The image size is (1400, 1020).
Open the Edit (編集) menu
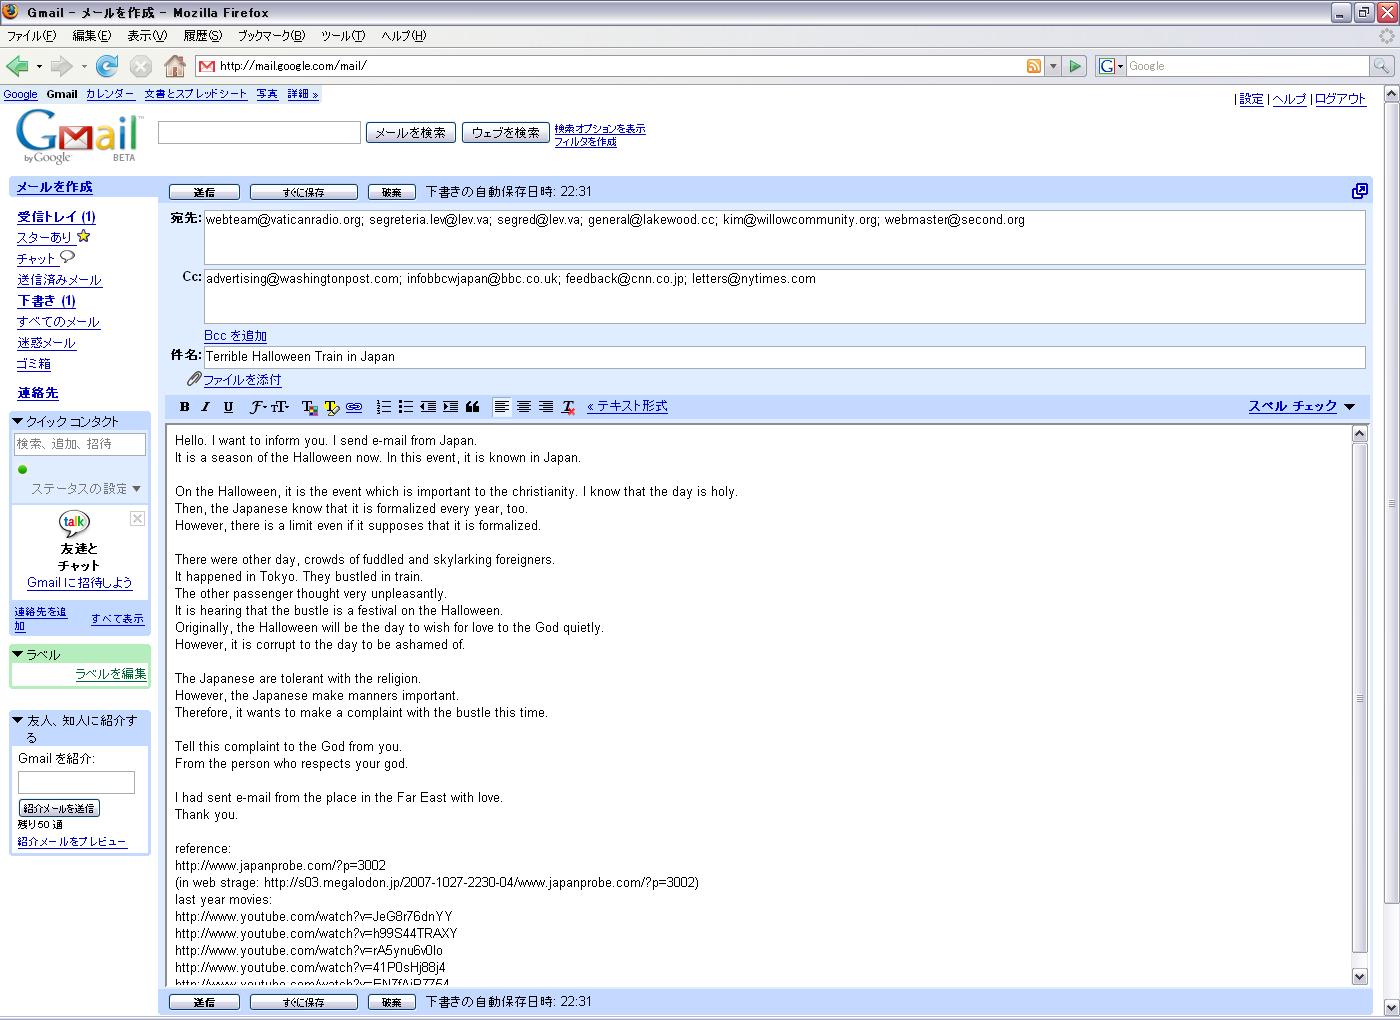pos(91,36)
